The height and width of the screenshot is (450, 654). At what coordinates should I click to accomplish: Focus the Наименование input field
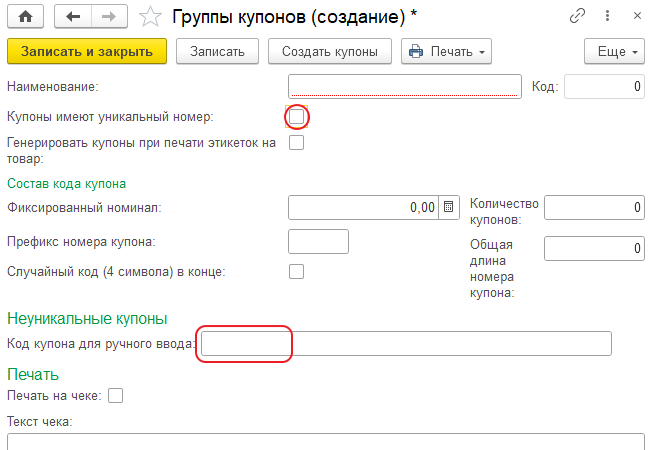pos(405,87)
